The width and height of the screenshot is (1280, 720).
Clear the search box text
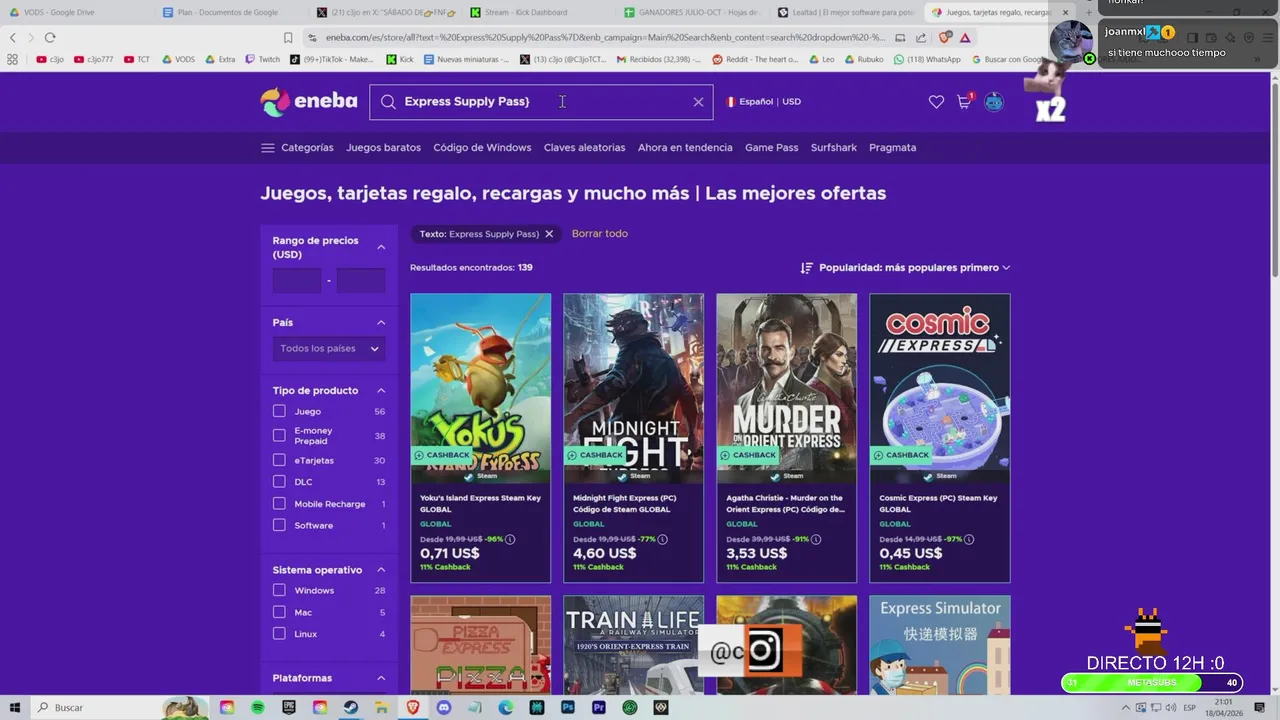(x=698, y=102)
